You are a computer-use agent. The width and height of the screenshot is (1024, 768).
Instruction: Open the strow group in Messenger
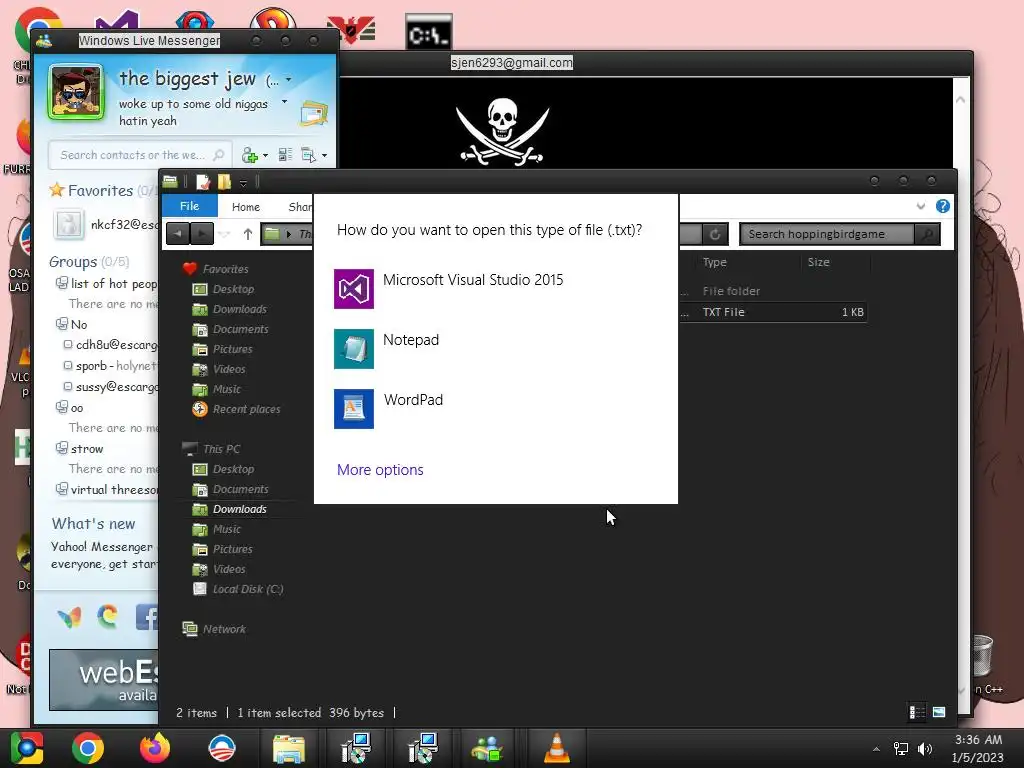86,449
